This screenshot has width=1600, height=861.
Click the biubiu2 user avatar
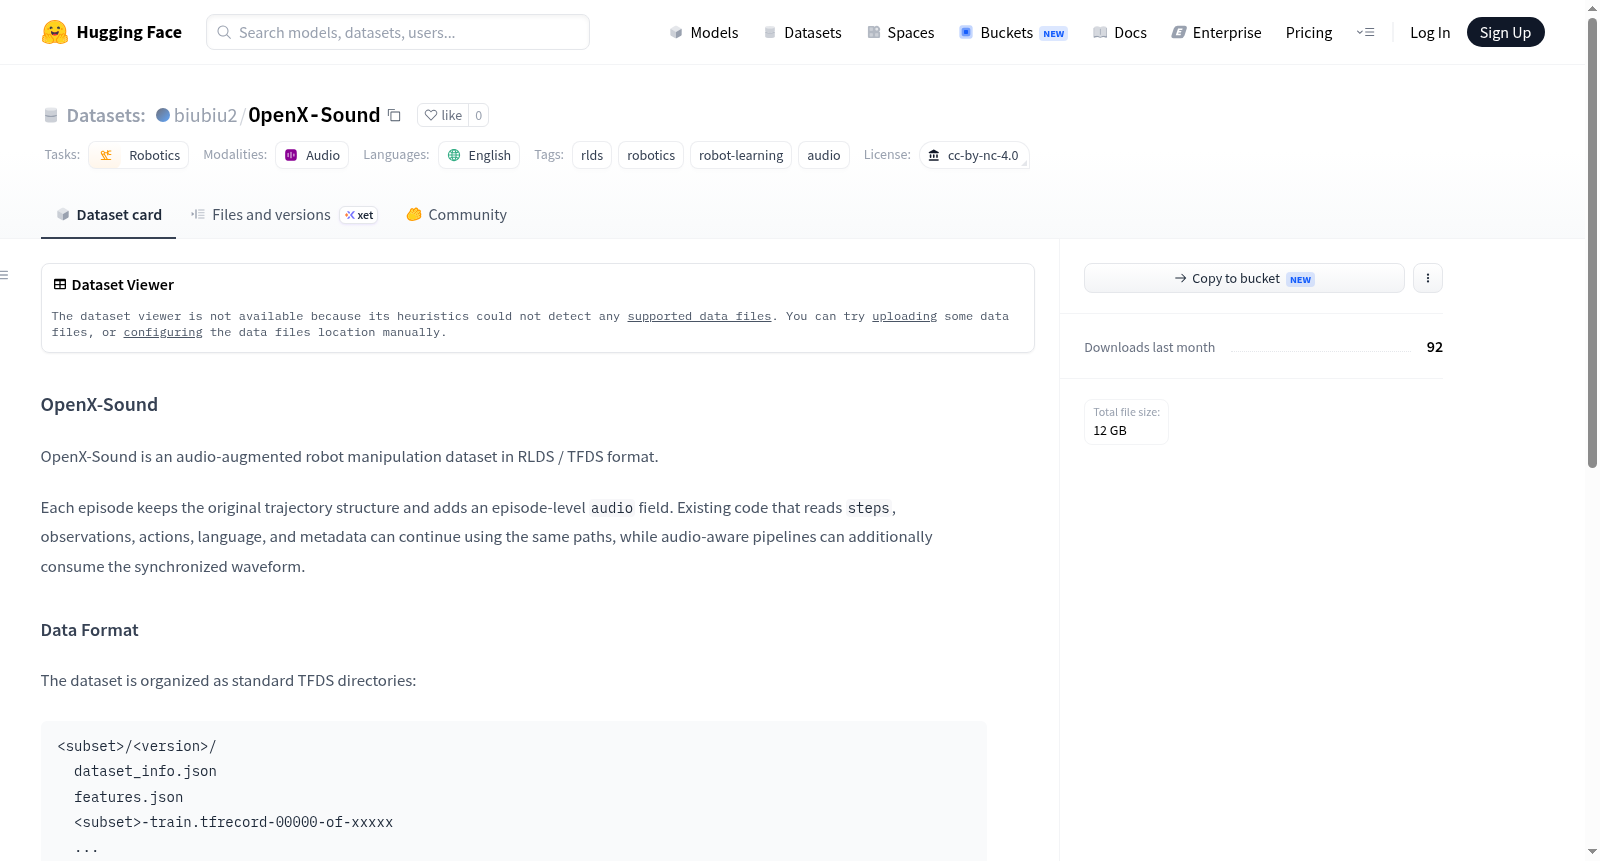(x=163, y=115)
